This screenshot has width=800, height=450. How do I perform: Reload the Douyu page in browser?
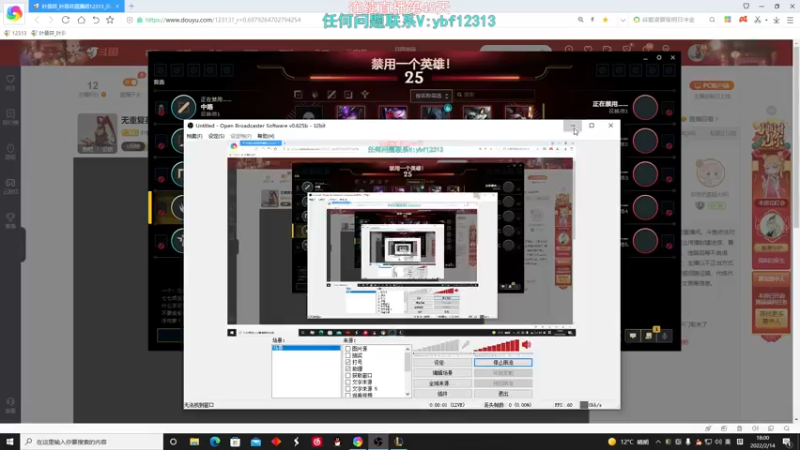coord(65,20)
